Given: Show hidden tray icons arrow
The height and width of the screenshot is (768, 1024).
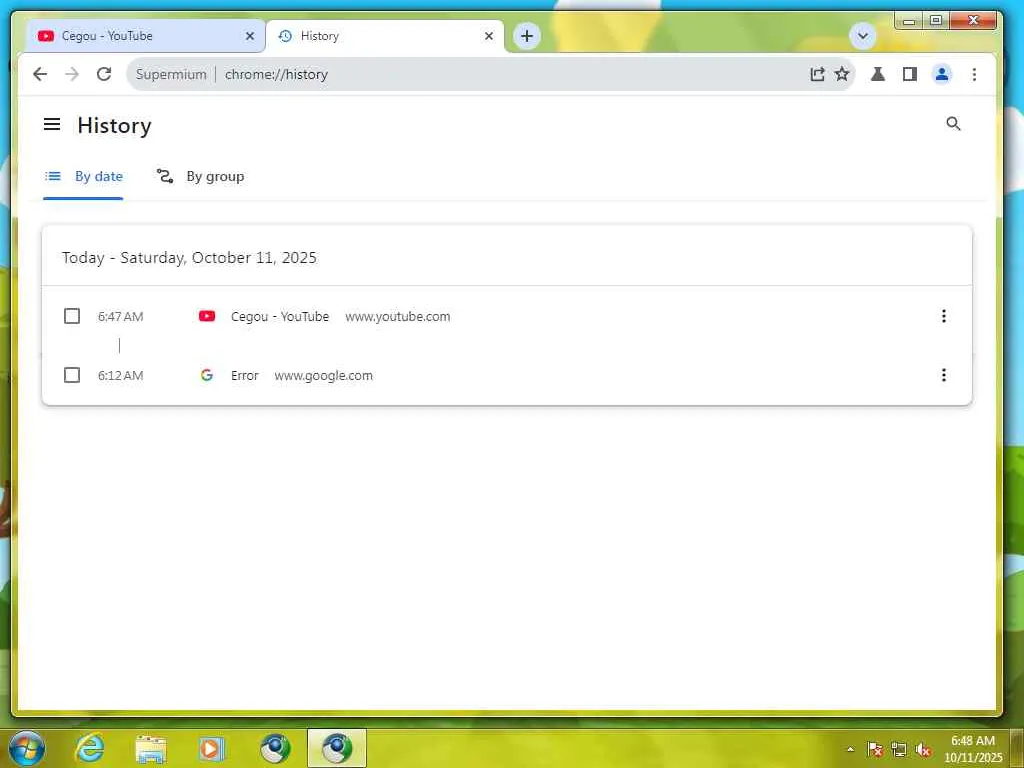Looking at the screenshot, I should (x=850, y=750).
